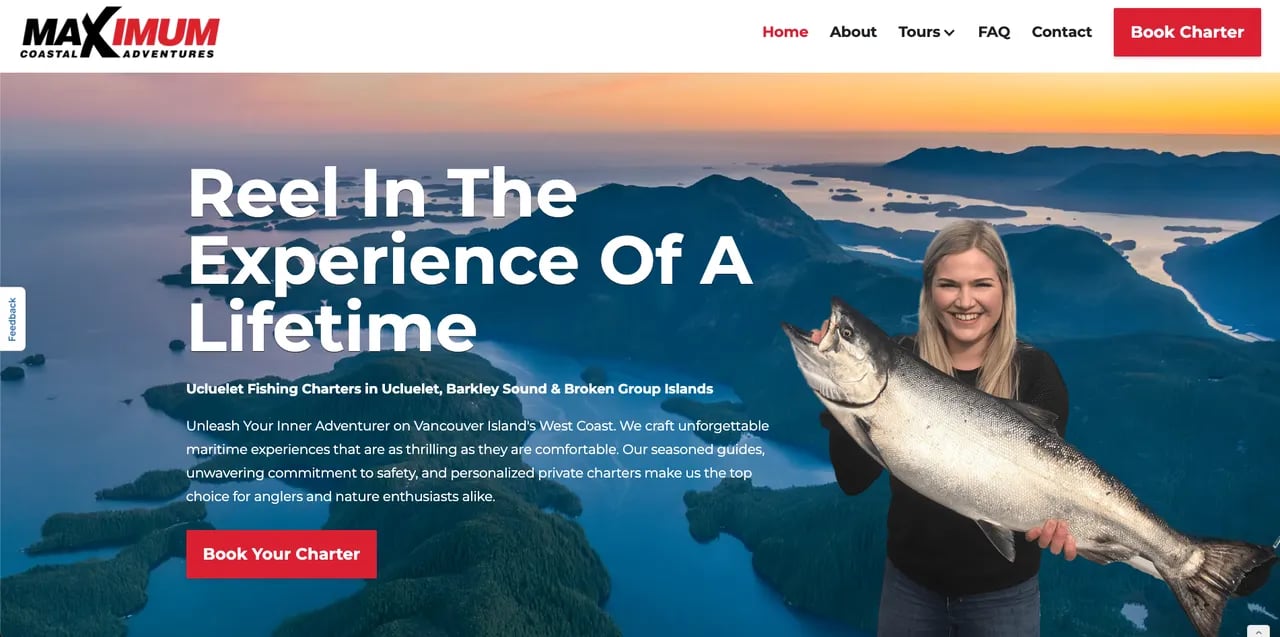
Task: Click the Ucluelet Fishing Charters subheading
Action: (450, 388)
